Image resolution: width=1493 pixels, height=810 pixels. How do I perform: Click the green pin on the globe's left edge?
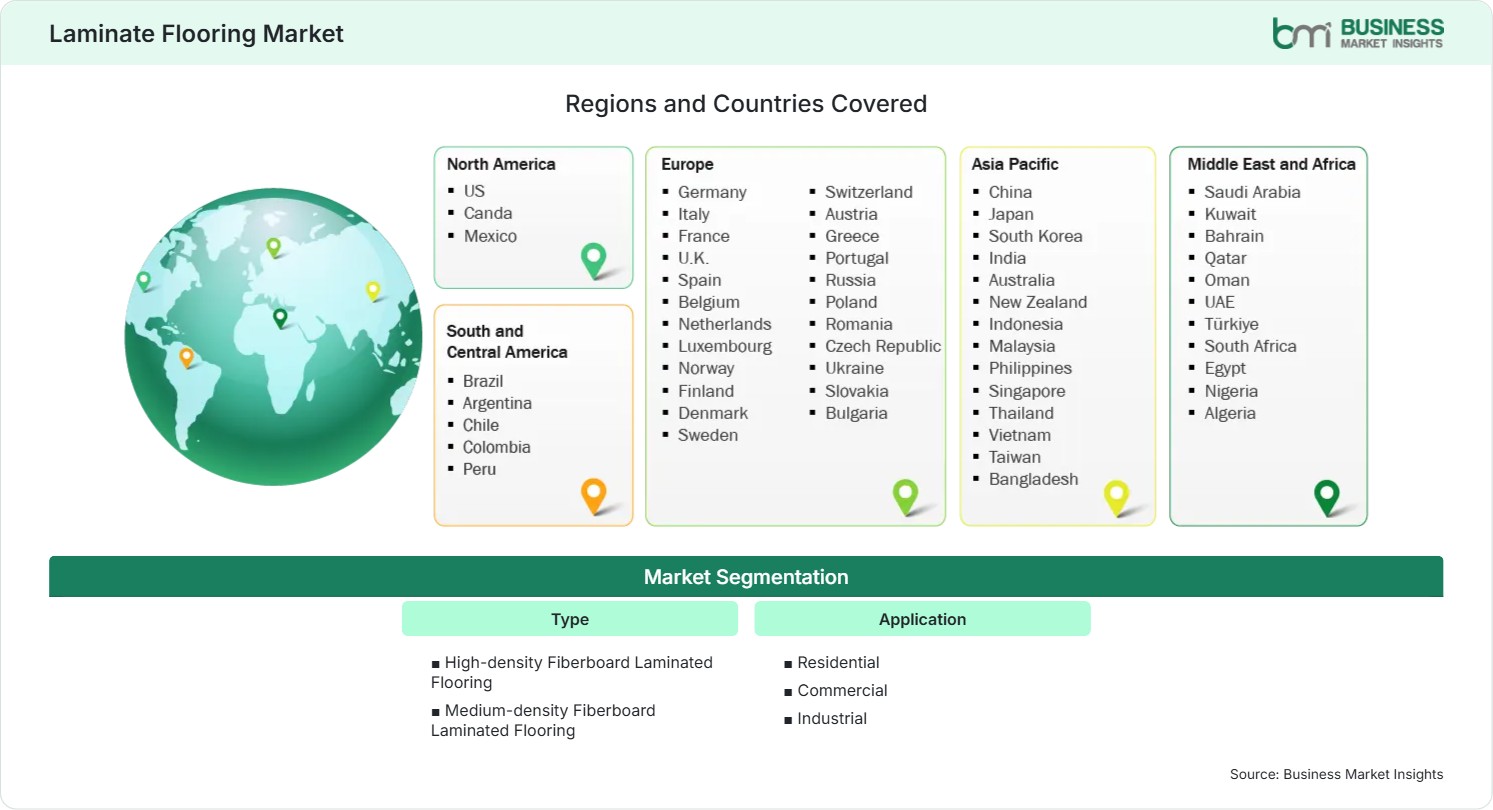point(144,281)
